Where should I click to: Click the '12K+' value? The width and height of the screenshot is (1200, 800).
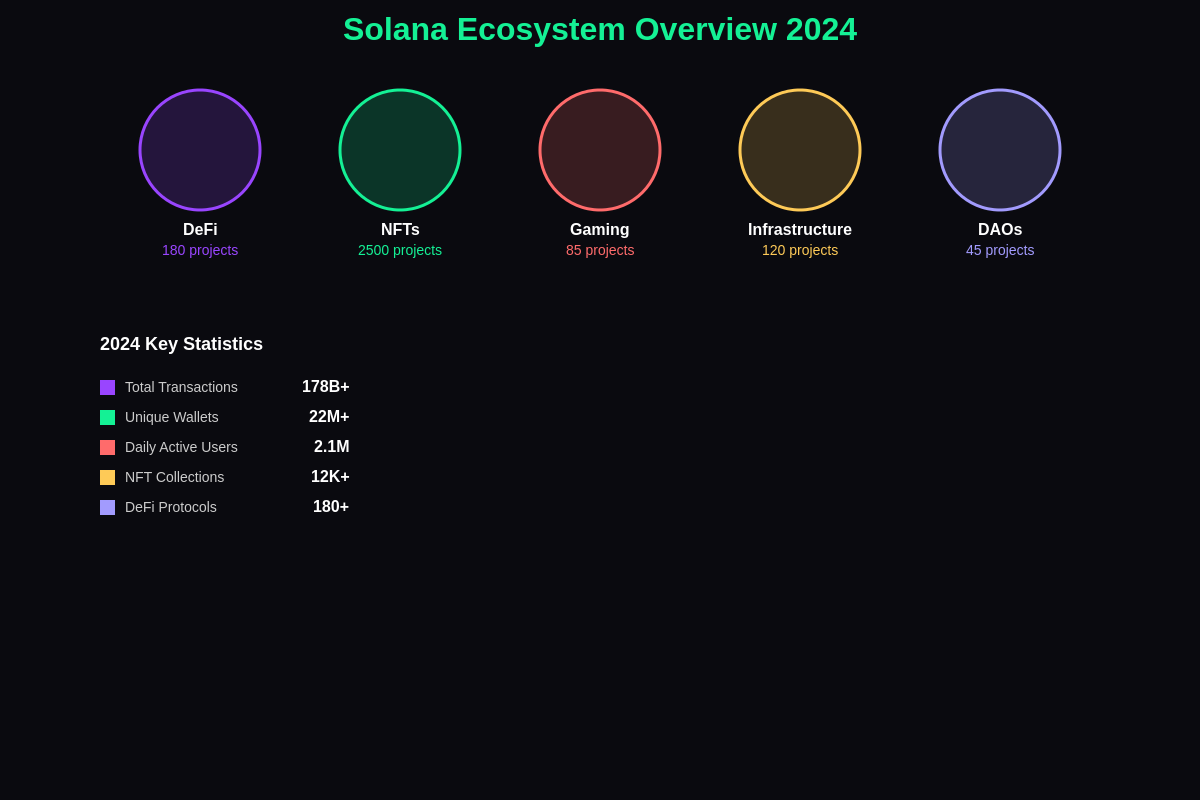point(330,477)
